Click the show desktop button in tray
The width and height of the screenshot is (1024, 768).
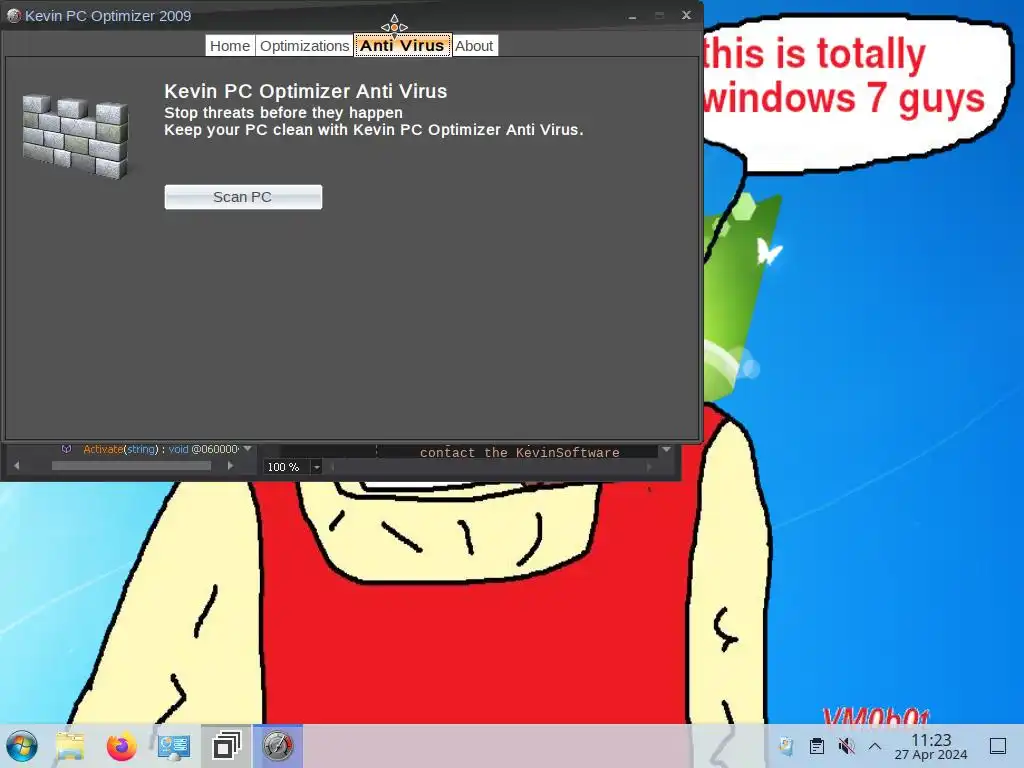tap(998, 746)
